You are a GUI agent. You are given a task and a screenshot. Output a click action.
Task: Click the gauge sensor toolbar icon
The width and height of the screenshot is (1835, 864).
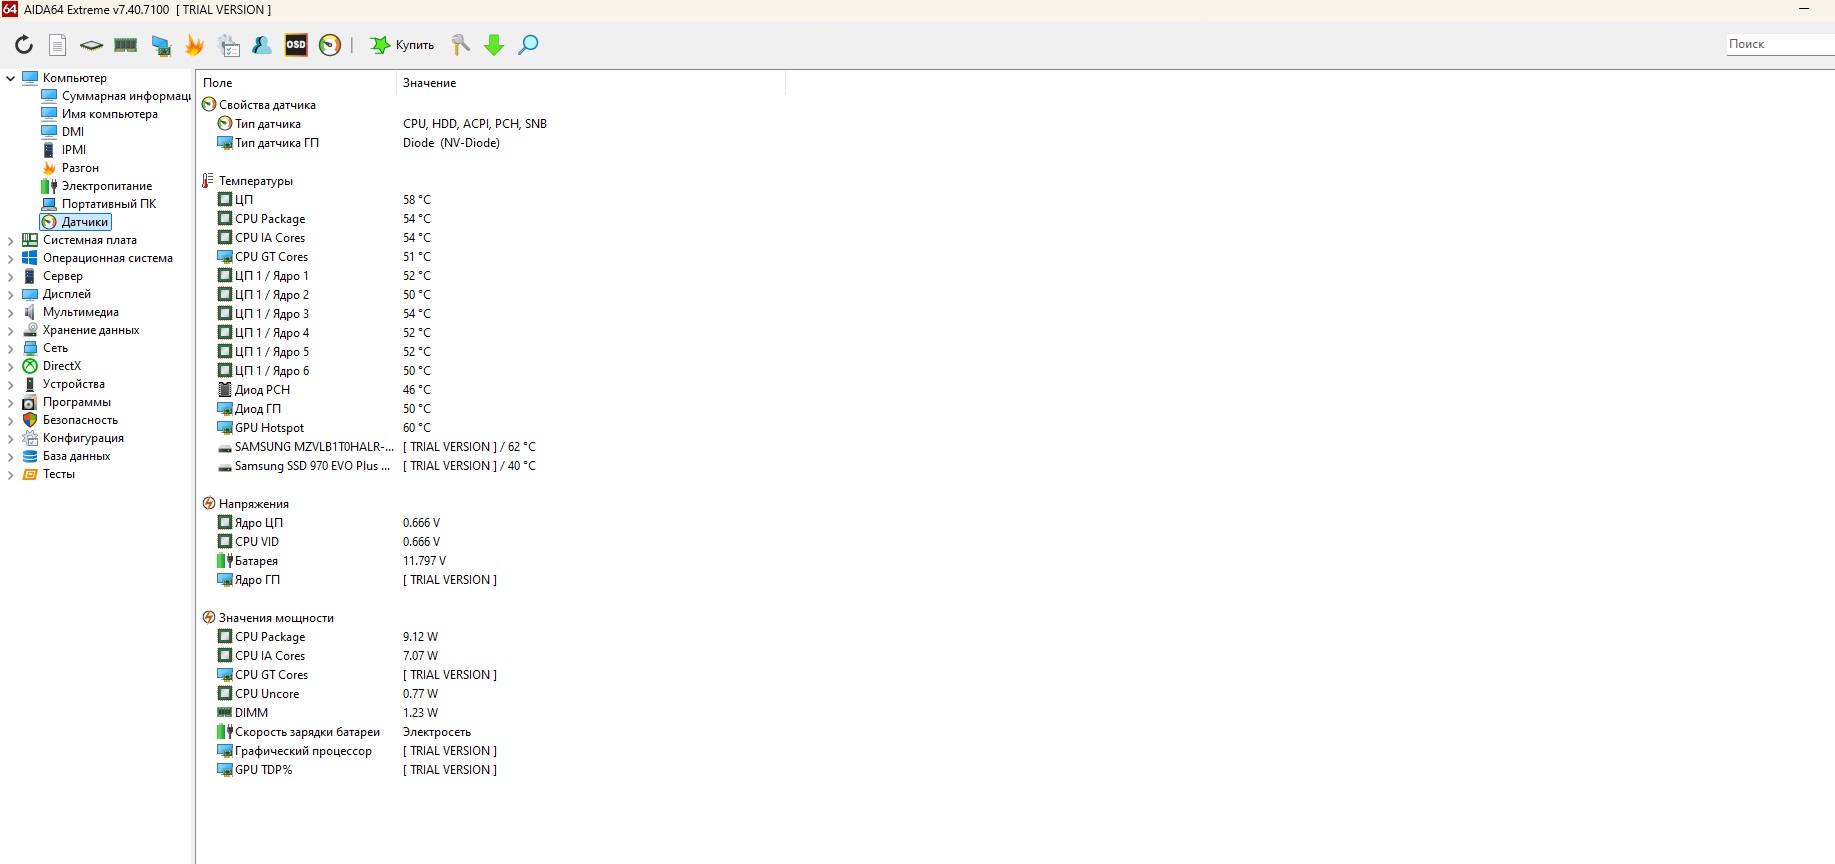coord(330,45)
